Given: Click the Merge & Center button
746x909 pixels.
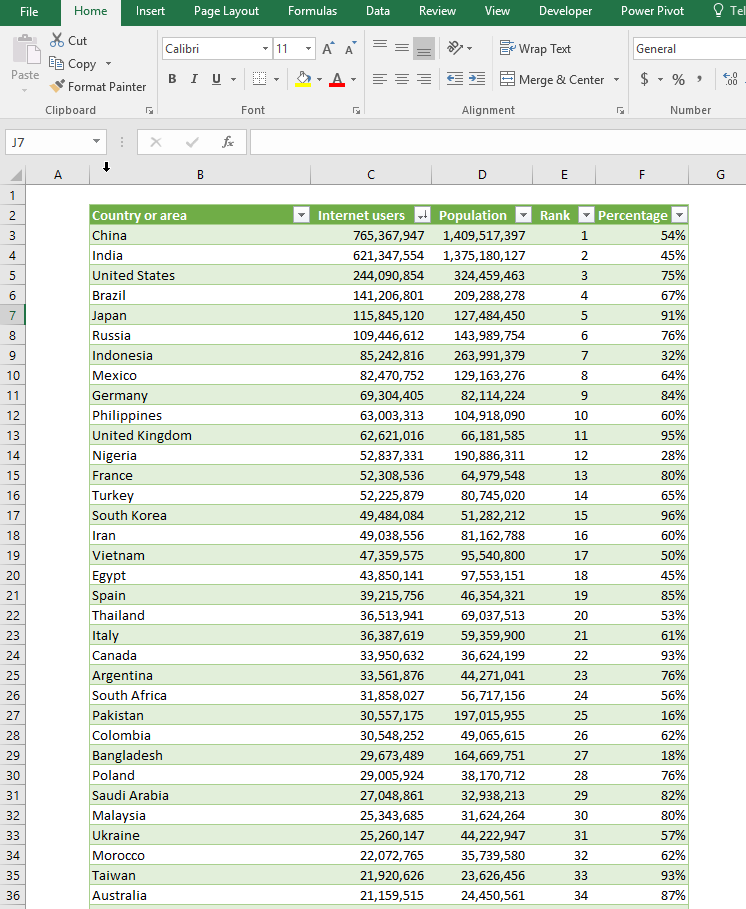Looking at the screenshot, I should 552,80.
